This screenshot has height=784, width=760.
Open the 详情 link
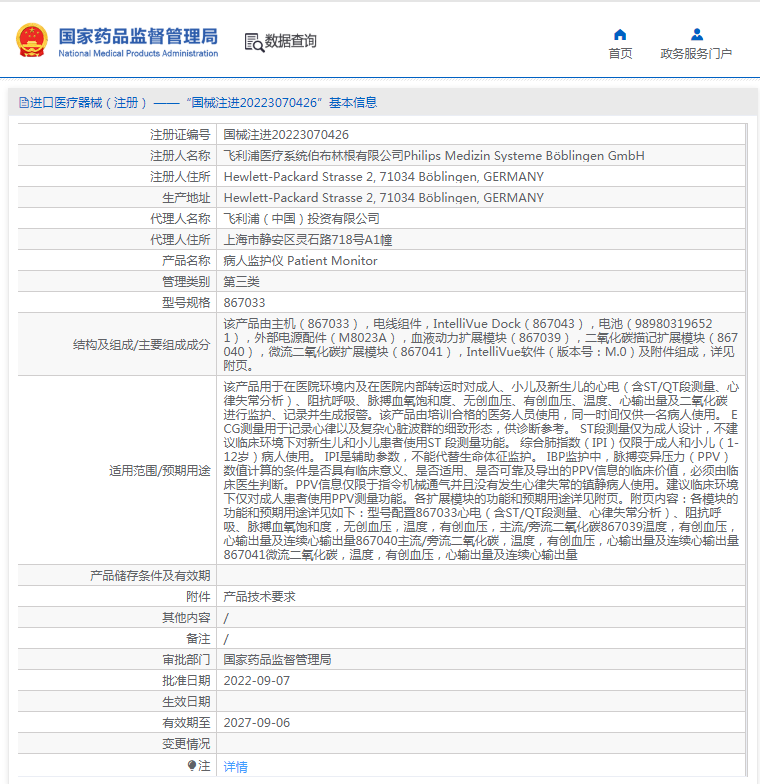click(236, 766)
